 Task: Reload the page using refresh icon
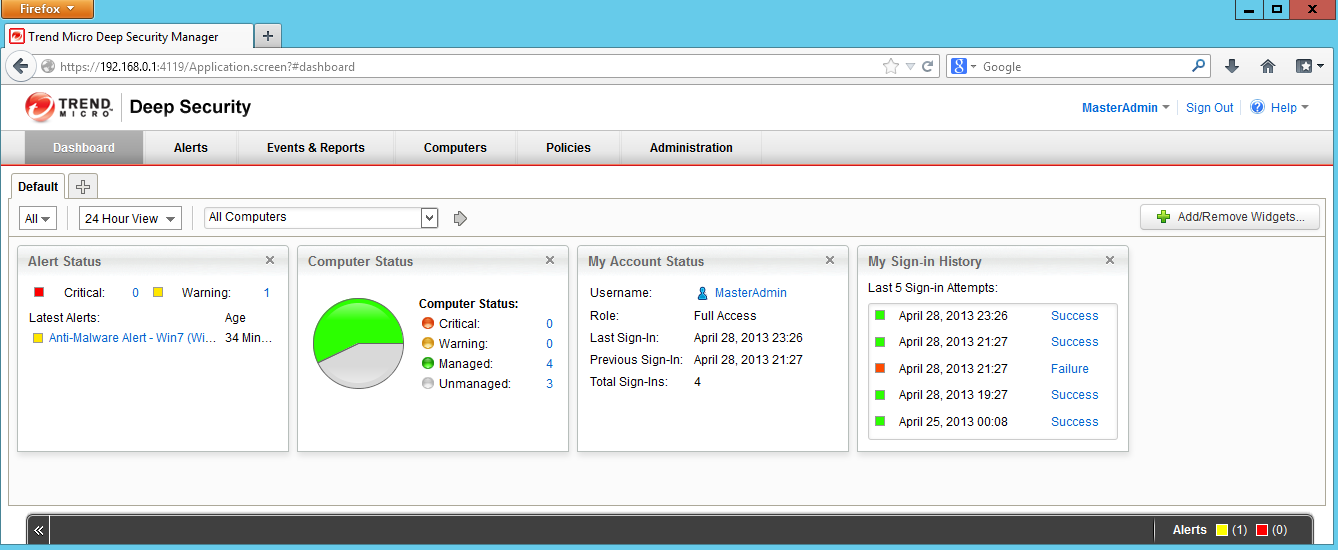click(x=928, y=67)
